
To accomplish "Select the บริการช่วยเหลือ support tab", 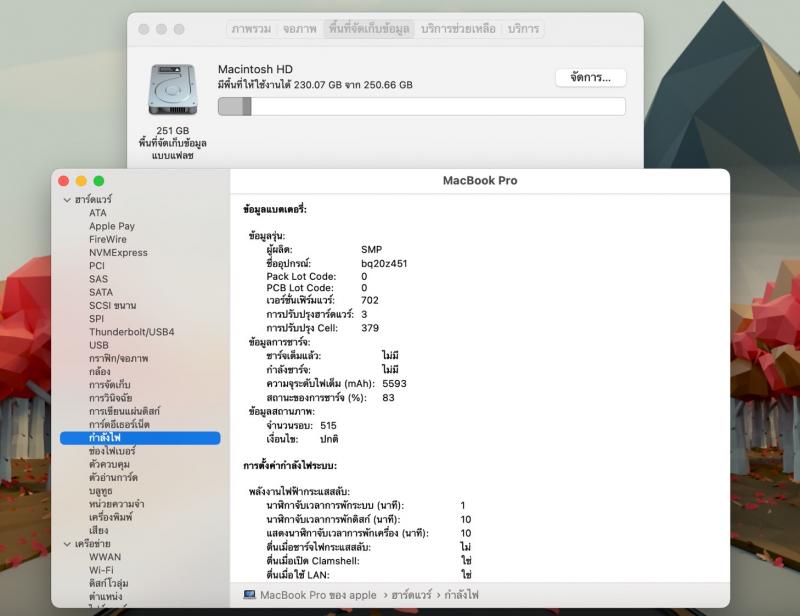I will click(x=457, y=29).
